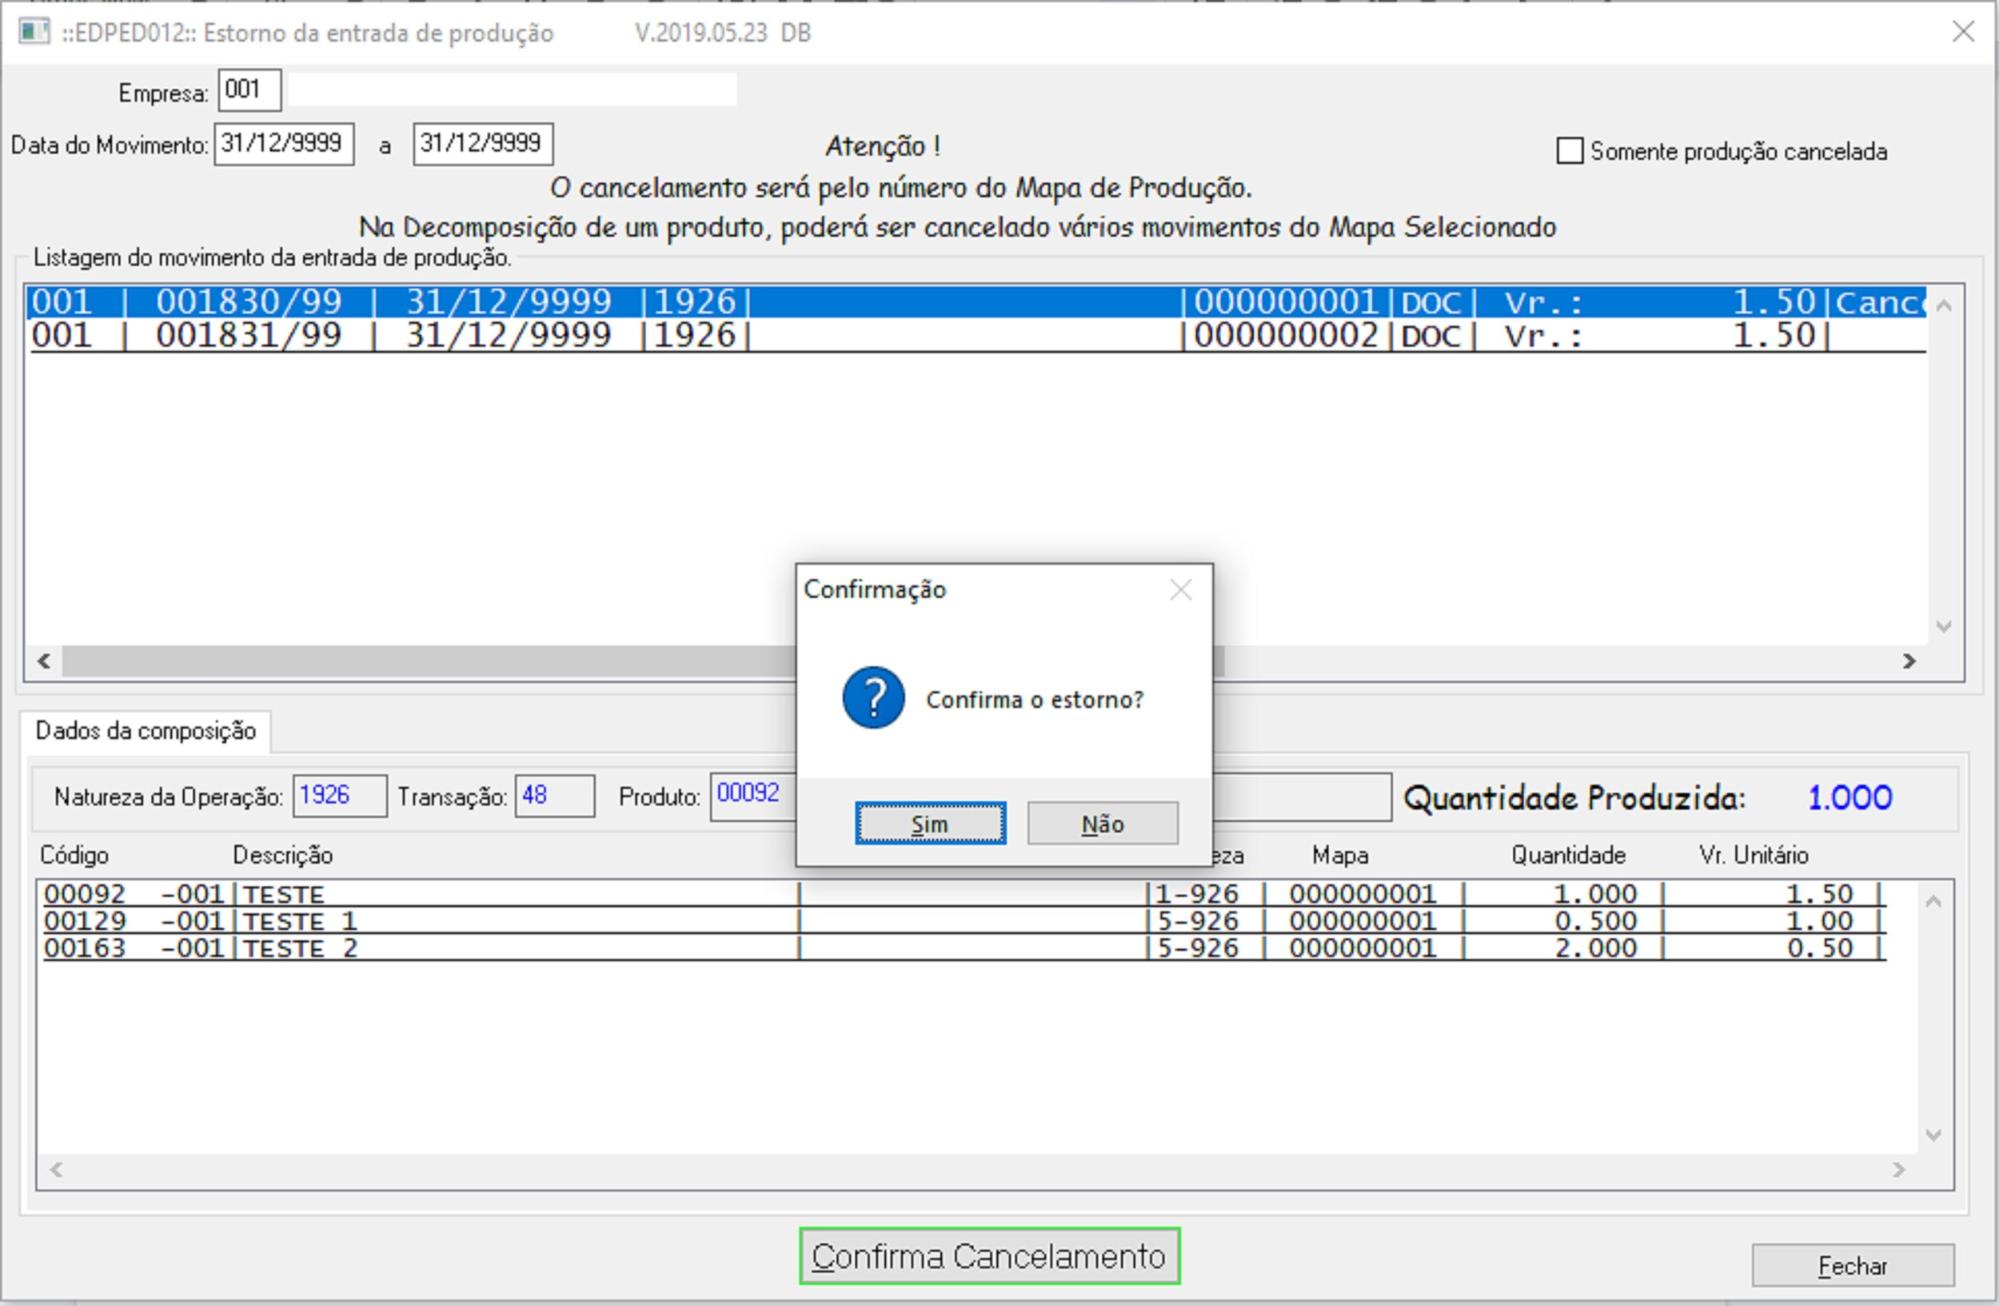Select composition row TESTE 2
This screenshot has width=1999, height=1306.
point(300,948)
